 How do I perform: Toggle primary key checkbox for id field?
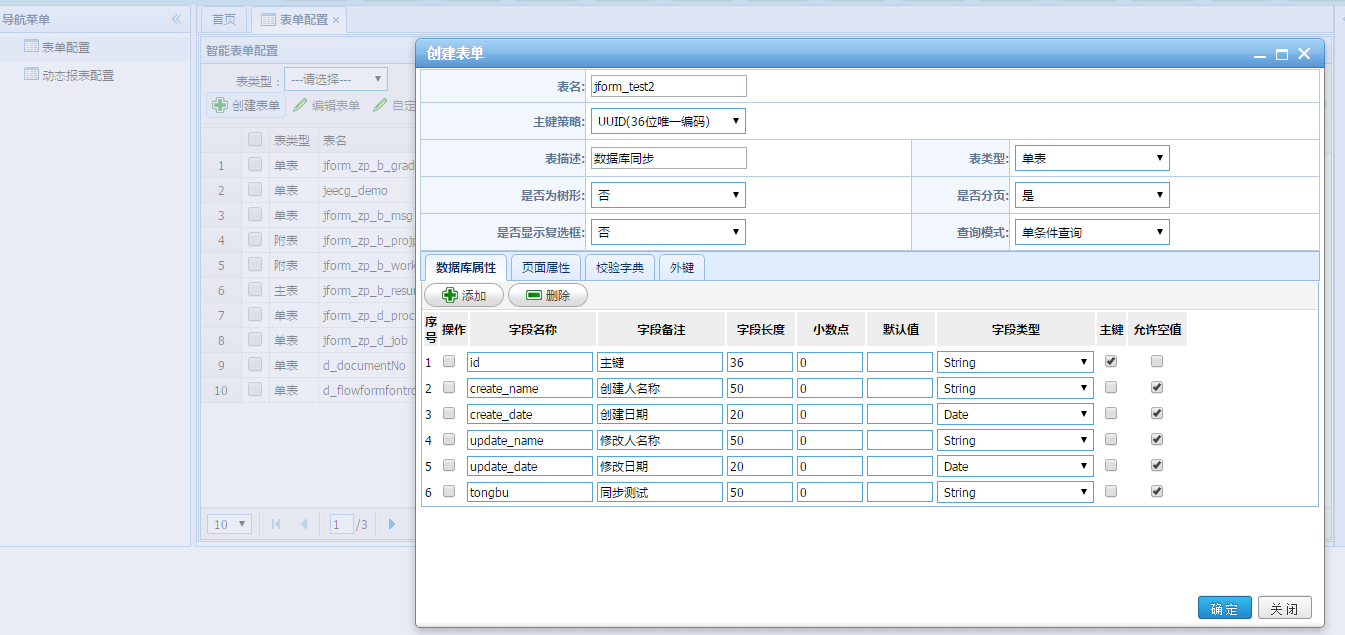coord(1110,361)
